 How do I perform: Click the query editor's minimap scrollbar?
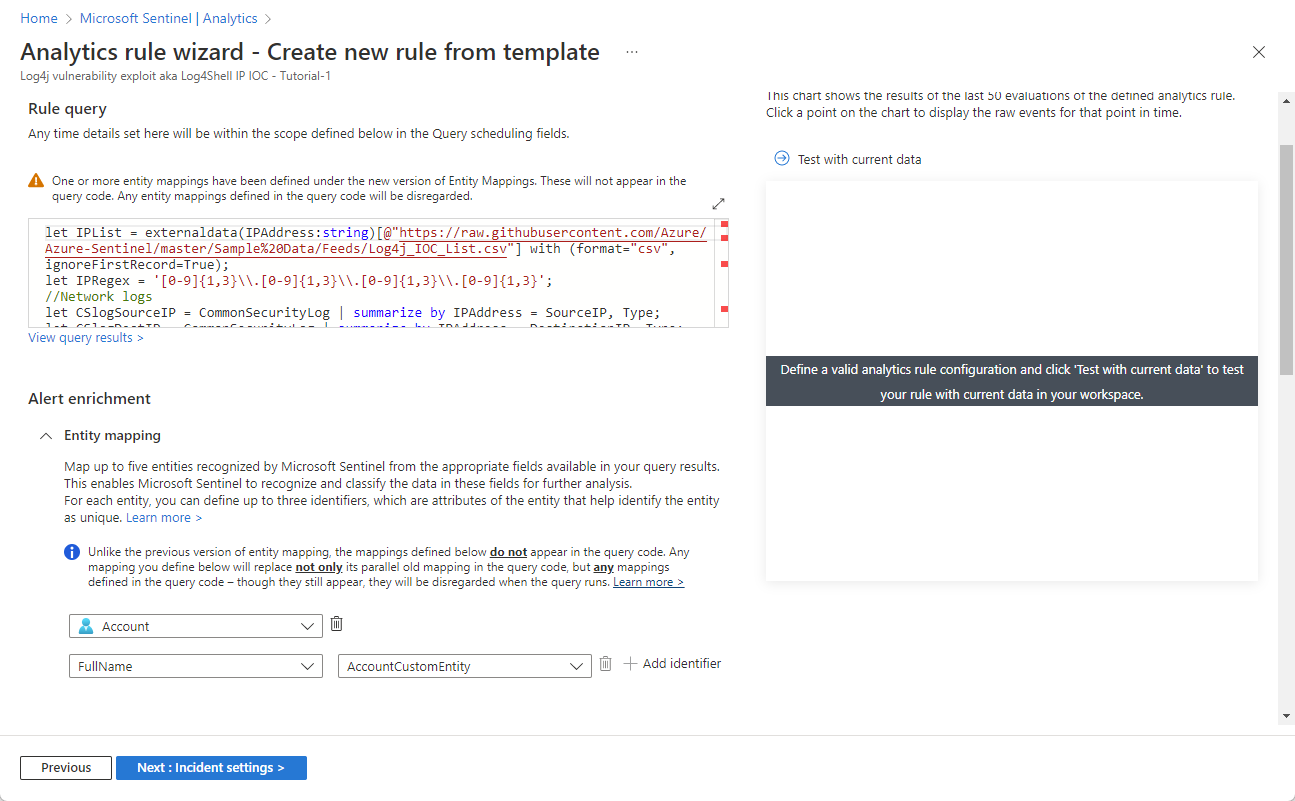point(723,273)
